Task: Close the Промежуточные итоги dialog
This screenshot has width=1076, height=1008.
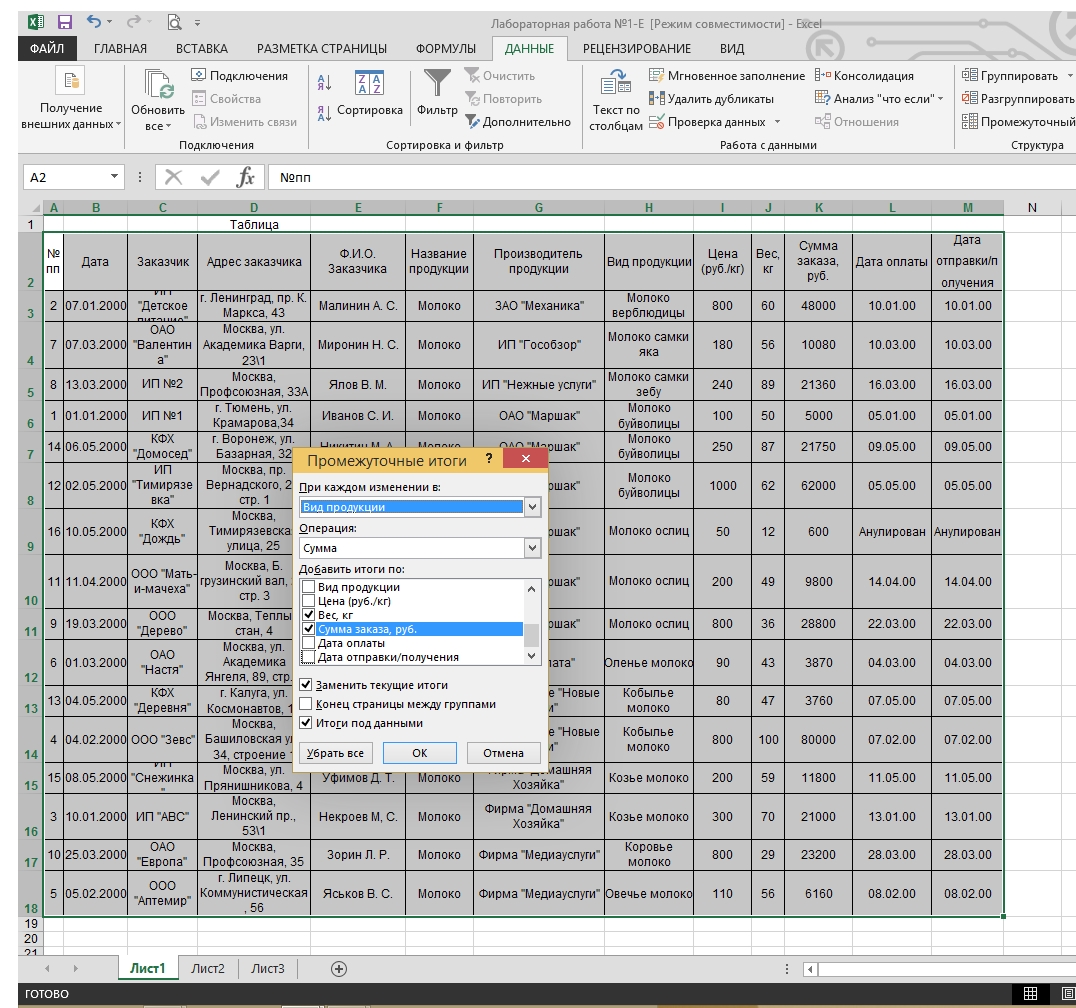Action: click(526, 458)
